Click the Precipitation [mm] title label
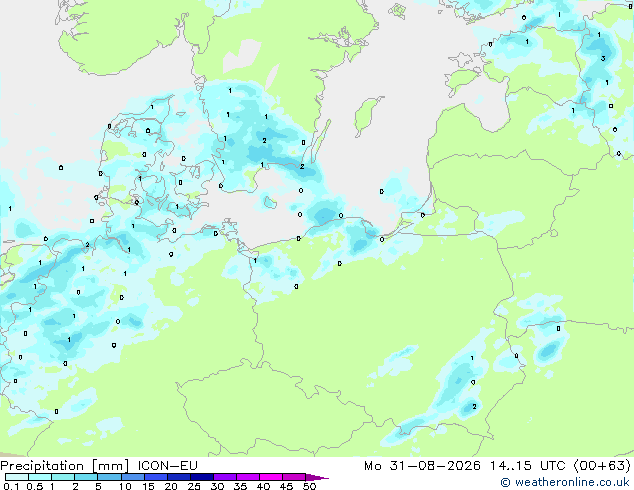 point(65,466)
